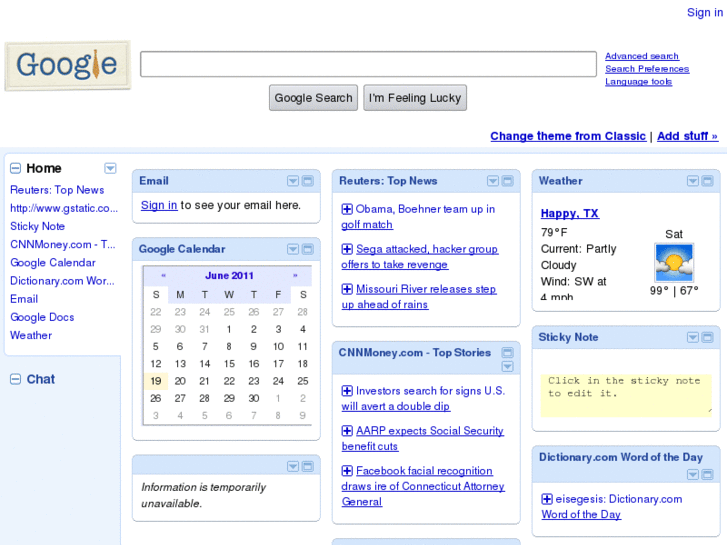The height and width of the screenshot is (545, 727).
Task: Expand the Investors search for signs story
Action: [x=347, y=391]
